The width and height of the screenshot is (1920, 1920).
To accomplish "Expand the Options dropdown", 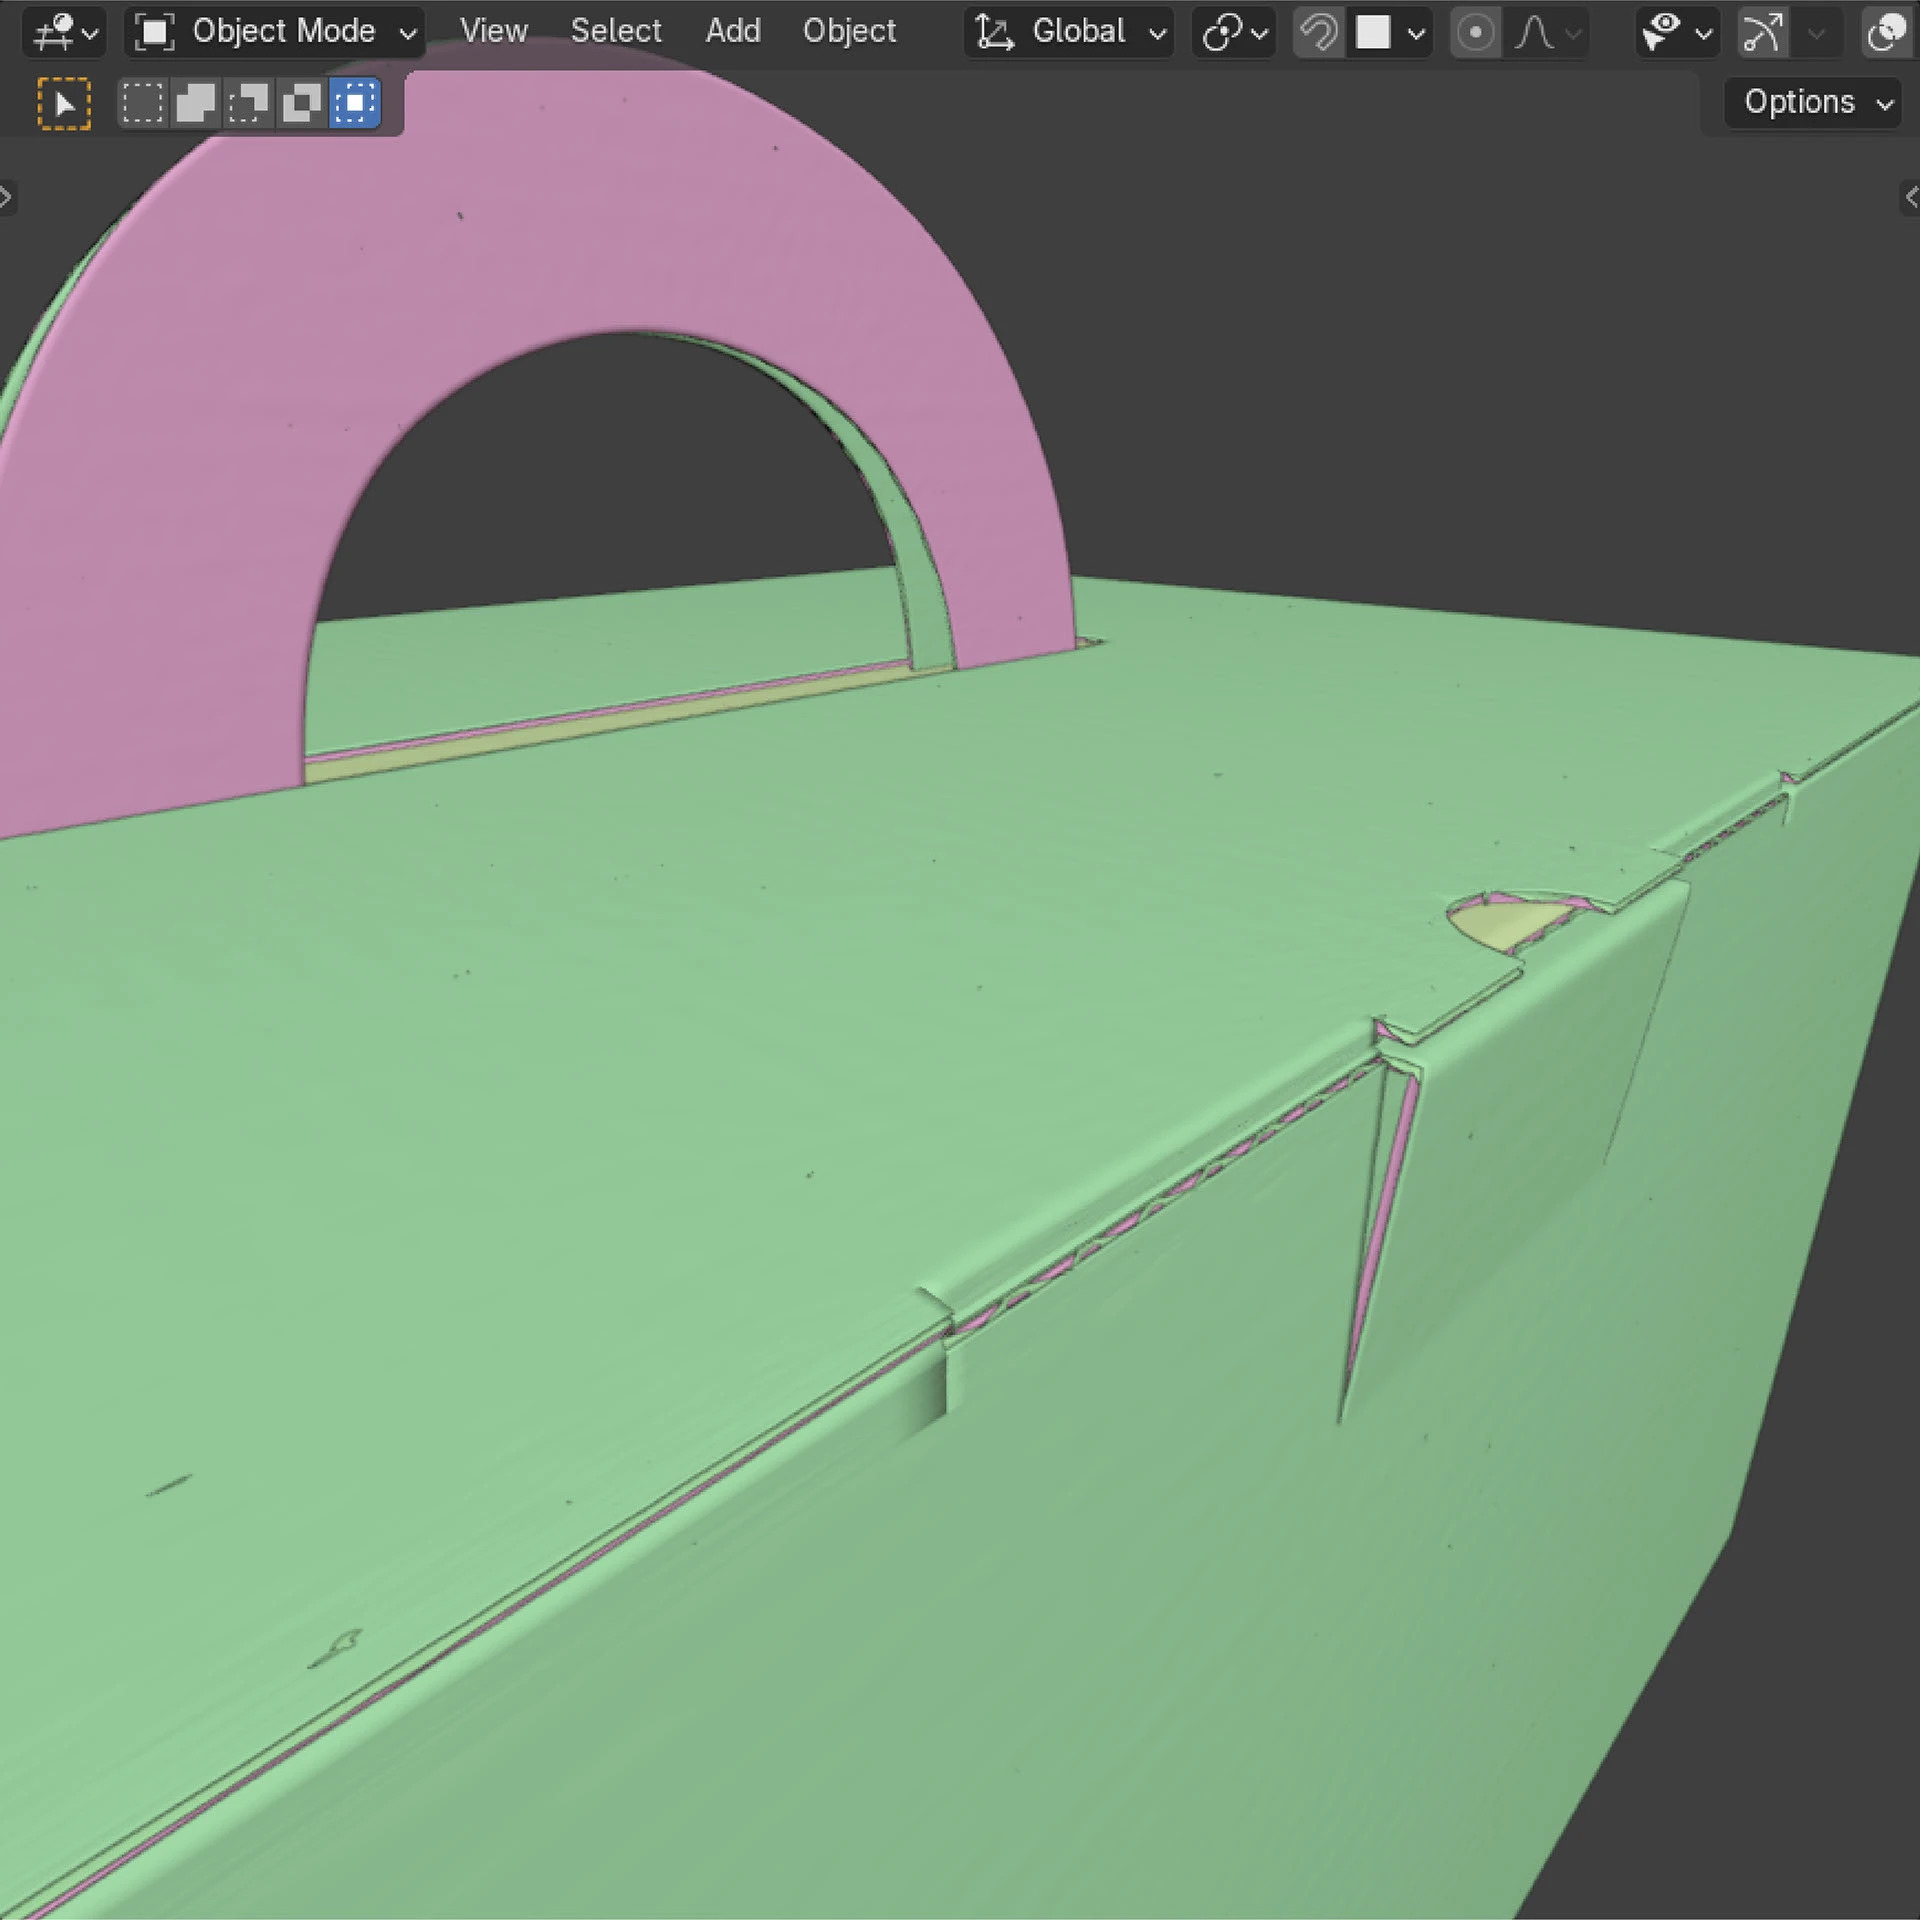I will click(1811, 102).
